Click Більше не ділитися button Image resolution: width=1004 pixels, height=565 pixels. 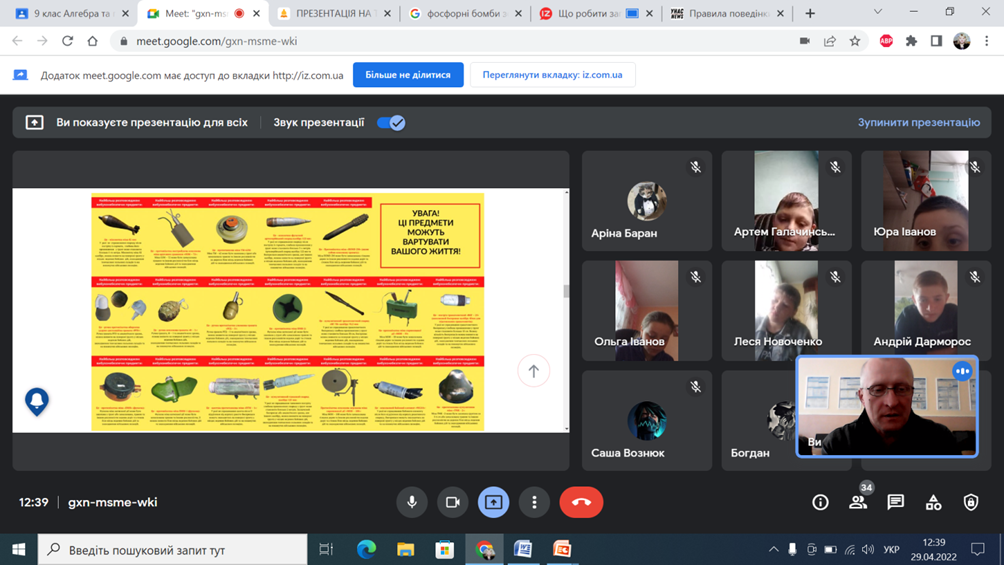click(408, 75)
